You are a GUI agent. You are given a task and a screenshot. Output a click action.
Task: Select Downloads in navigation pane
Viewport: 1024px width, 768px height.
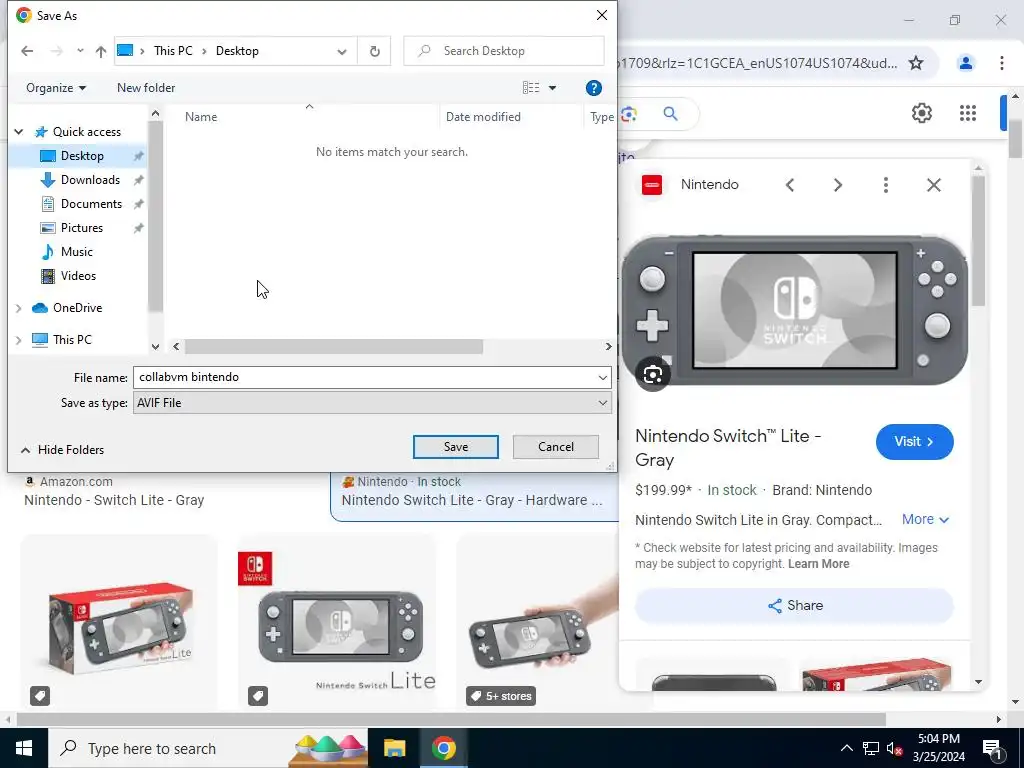pos(90,180)
